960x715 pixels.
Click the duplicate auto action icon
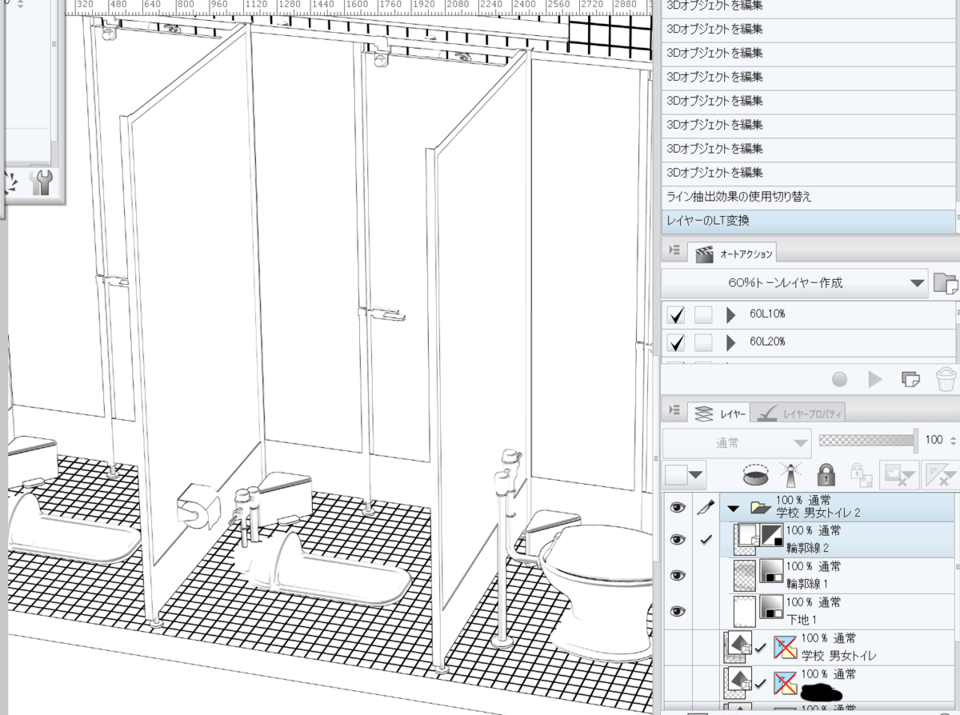tap(910, 379)
